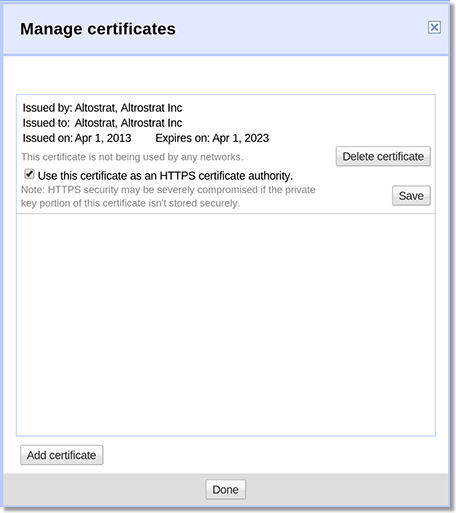Click the 'Use this certificate as an HTTPS certificate authority' label
456x513 pixels.
pos(165,176)
